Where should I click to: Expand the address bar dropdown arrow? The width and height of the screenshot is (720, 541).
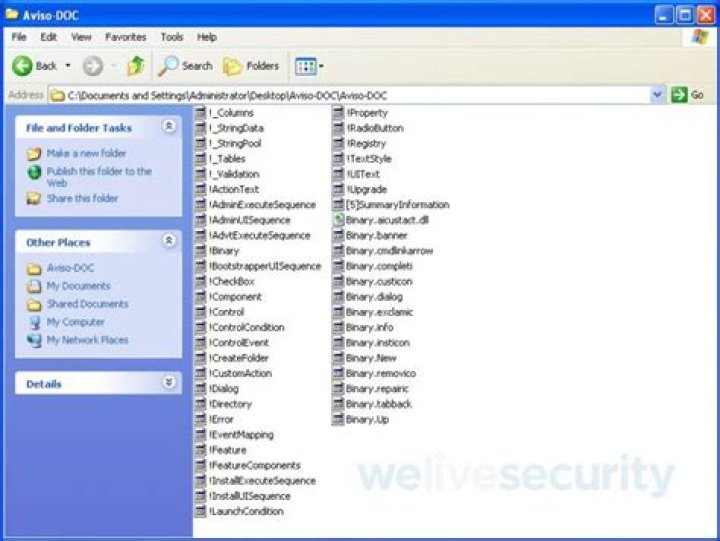[x=657, y=95]
